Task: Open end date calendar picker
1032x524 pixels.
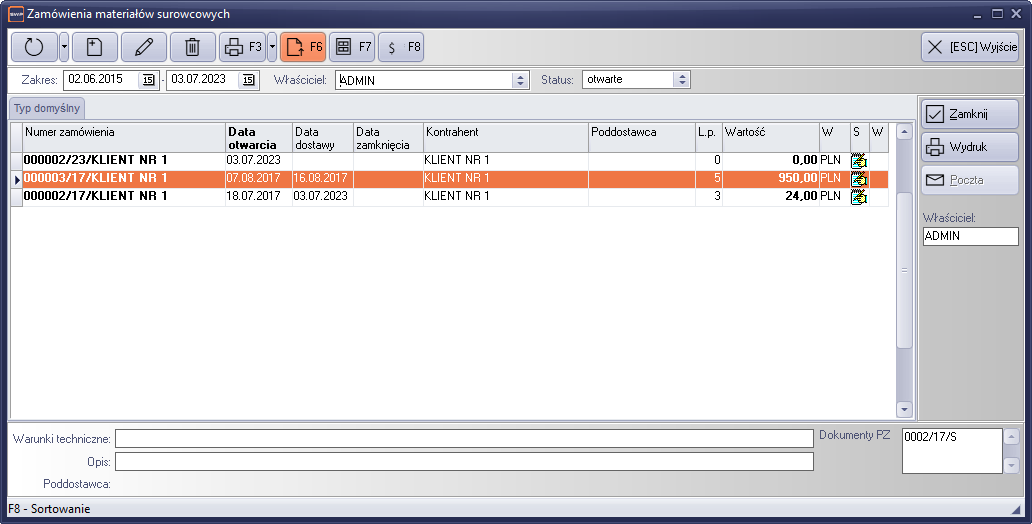Action: click(249, 80)
